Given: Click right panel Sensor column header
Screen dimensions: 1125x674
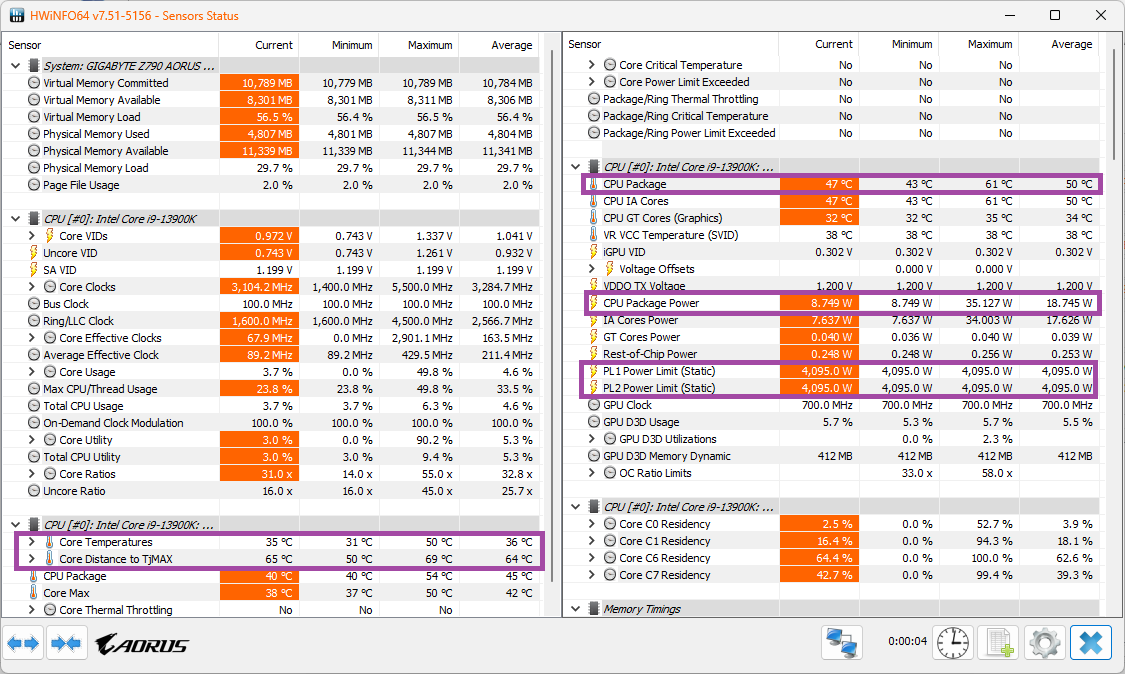Looking at the screenshot, I should point(672,44).
